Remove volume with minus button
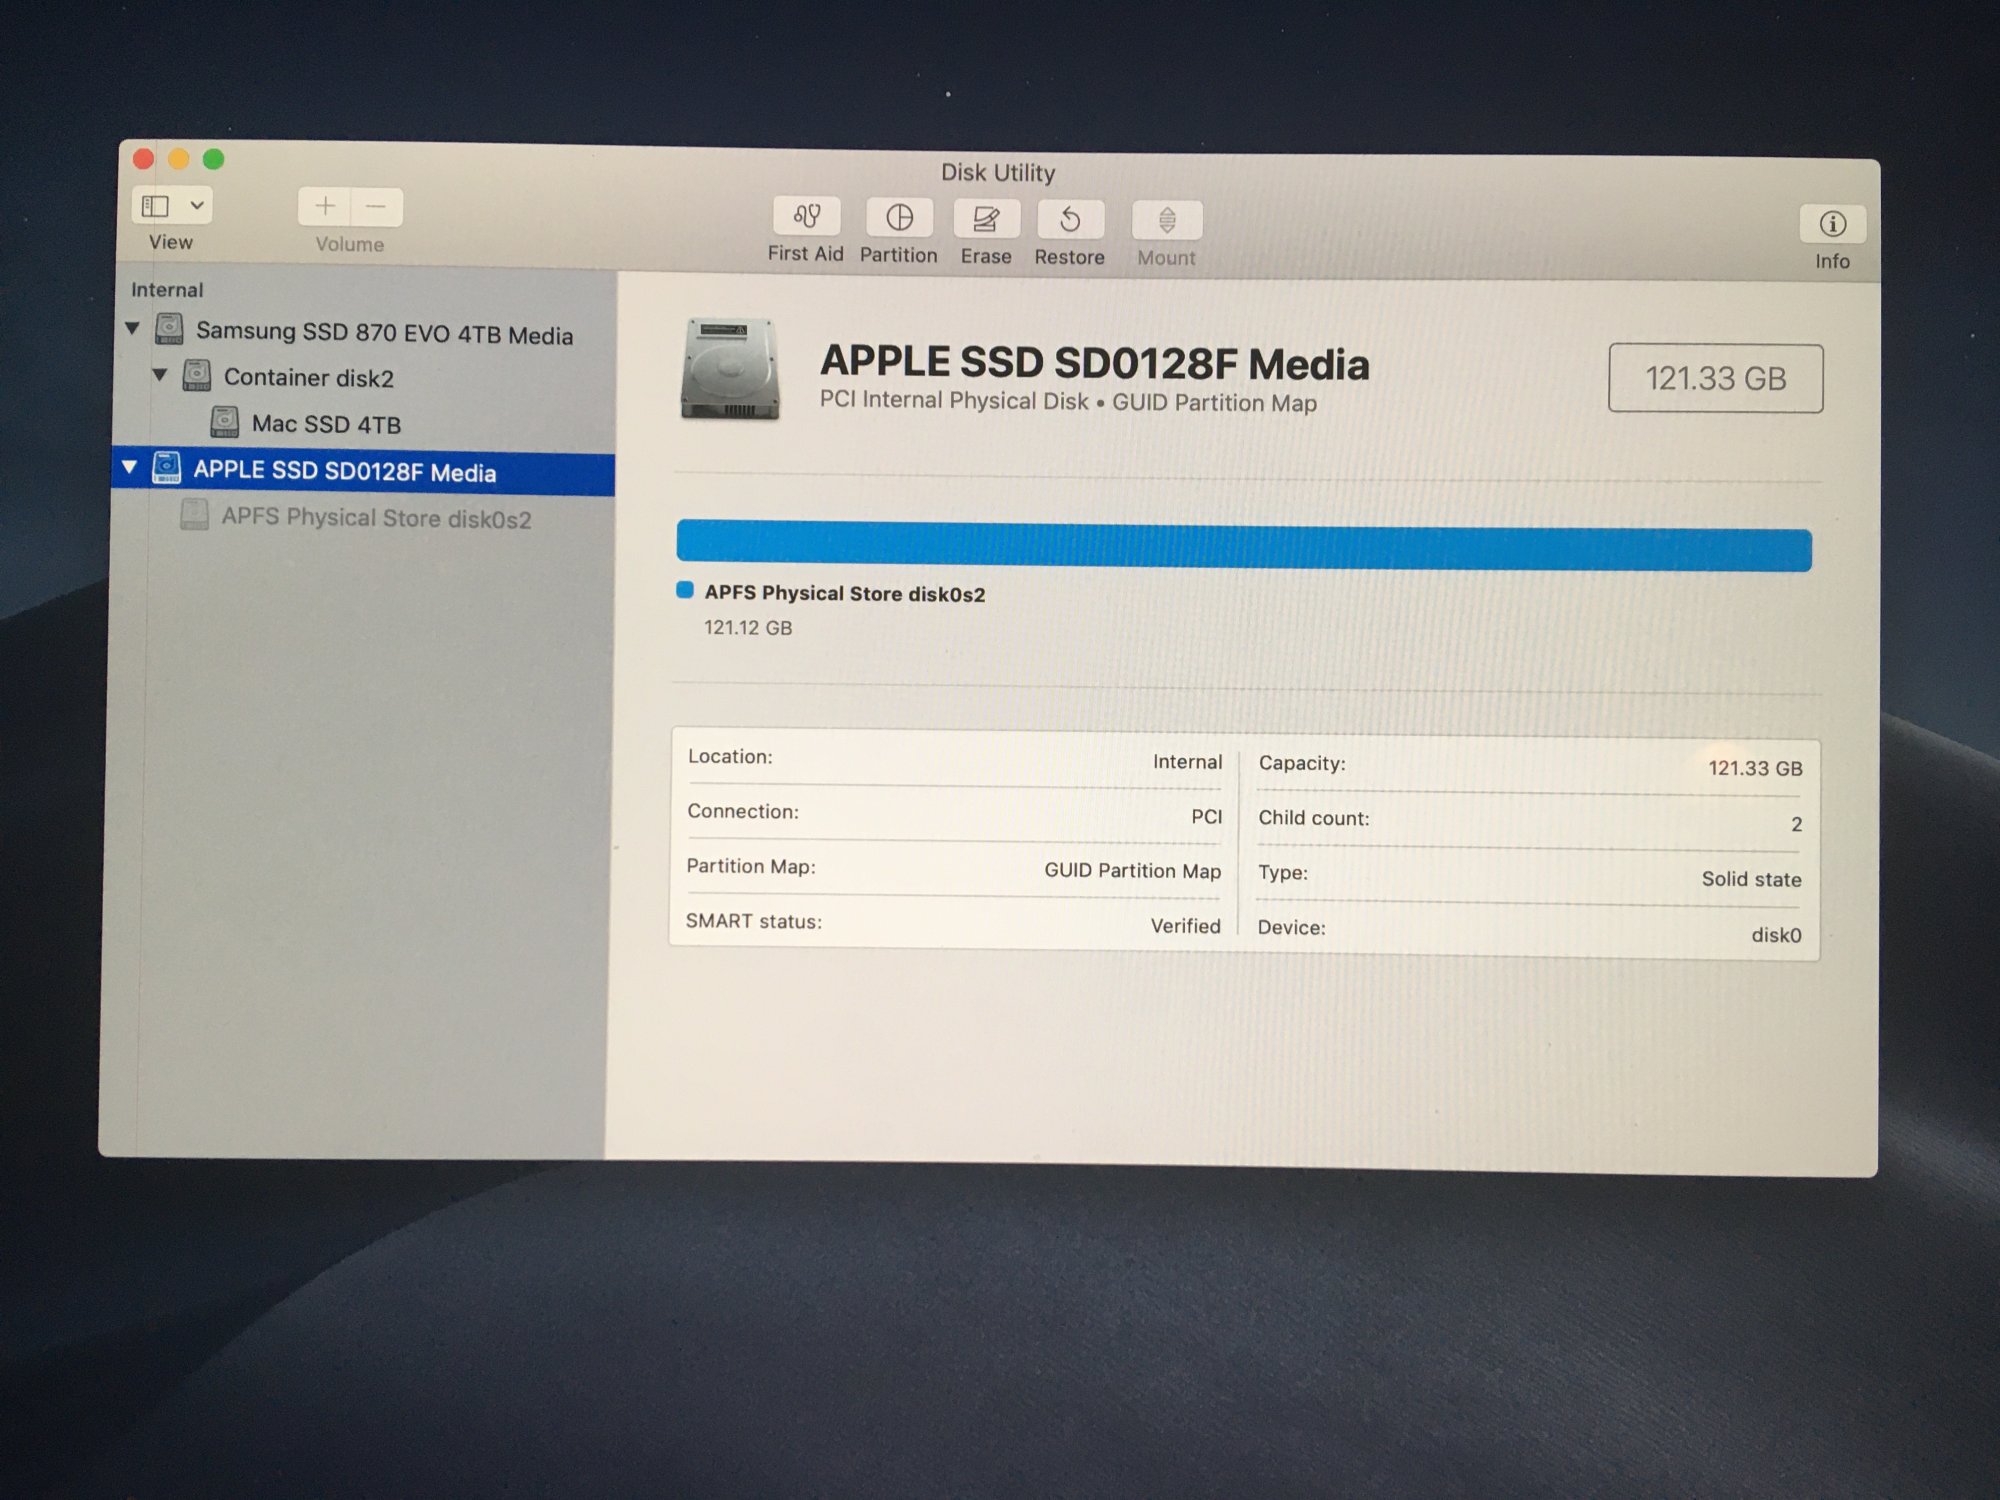The width and height of the screenshot is (2000, 1500). (x=376, y=207)
